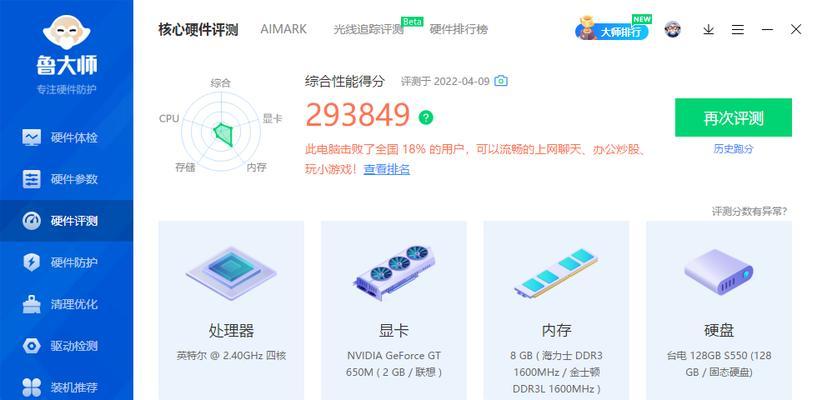Click the memory stick illustration
The width and height of the screenshot is (817, 400).
click(x=556, y=273)
